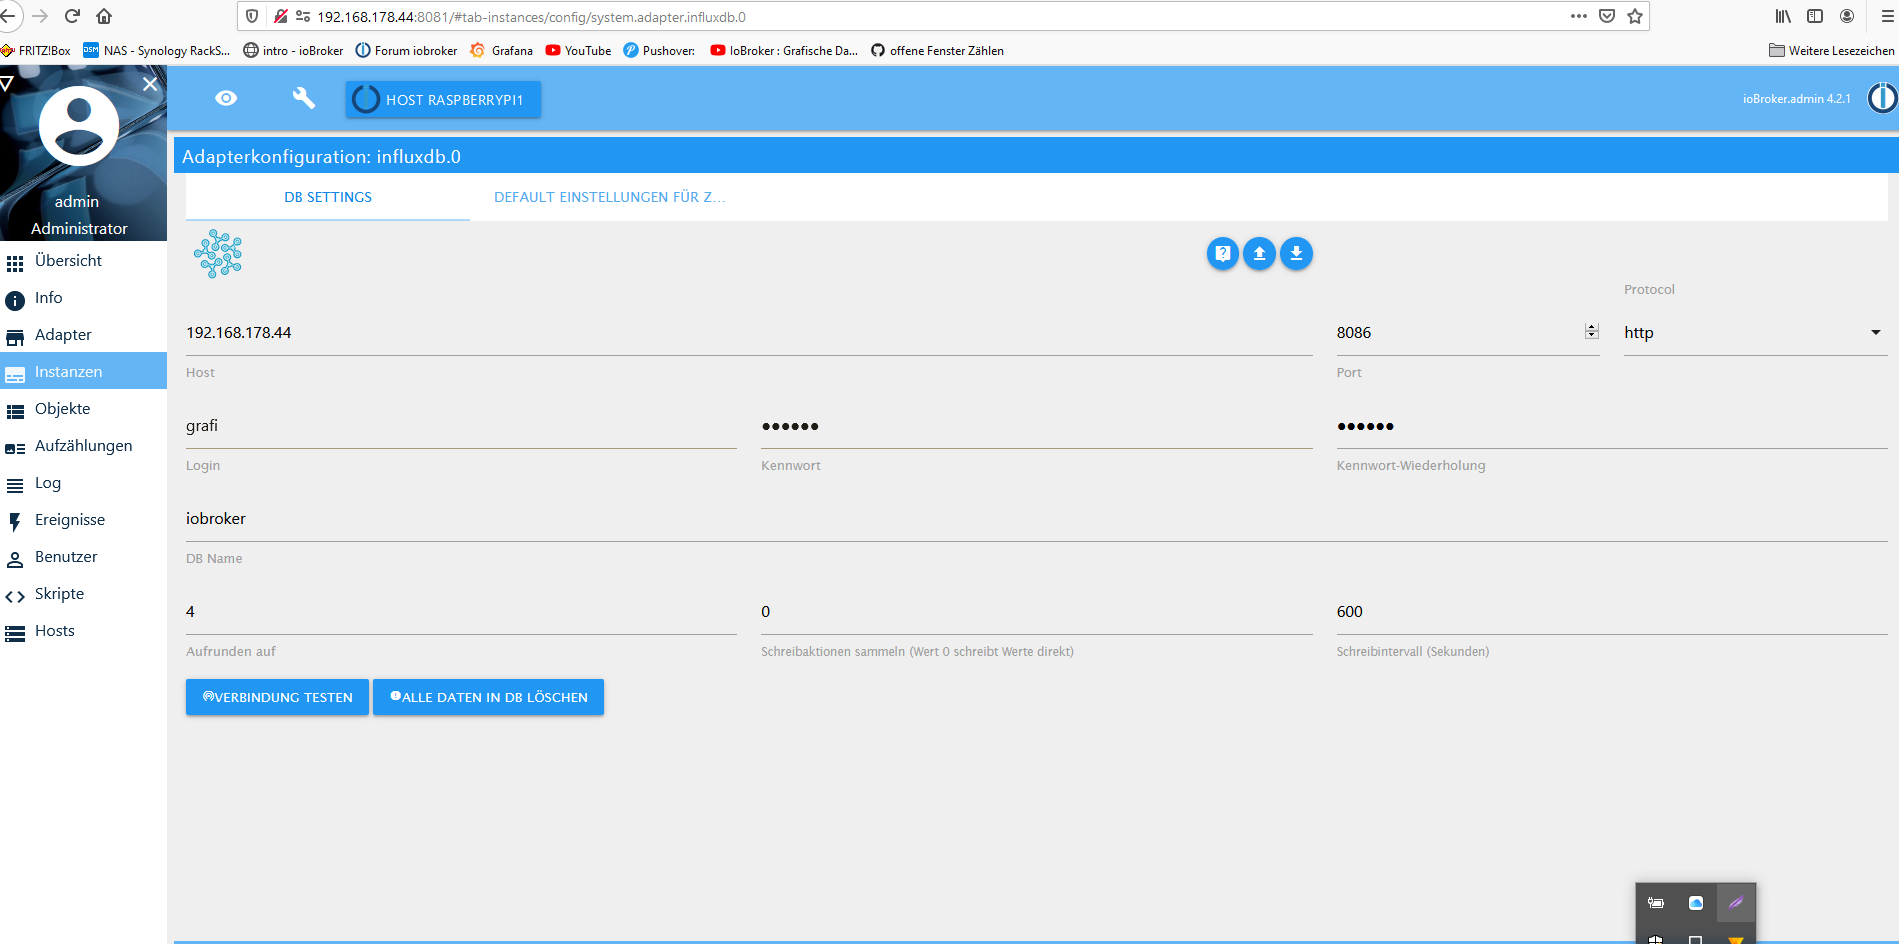Click the insecure-connection lock icon in address bar
This screenshot has height=944, width=1899.
coord(280,16)
